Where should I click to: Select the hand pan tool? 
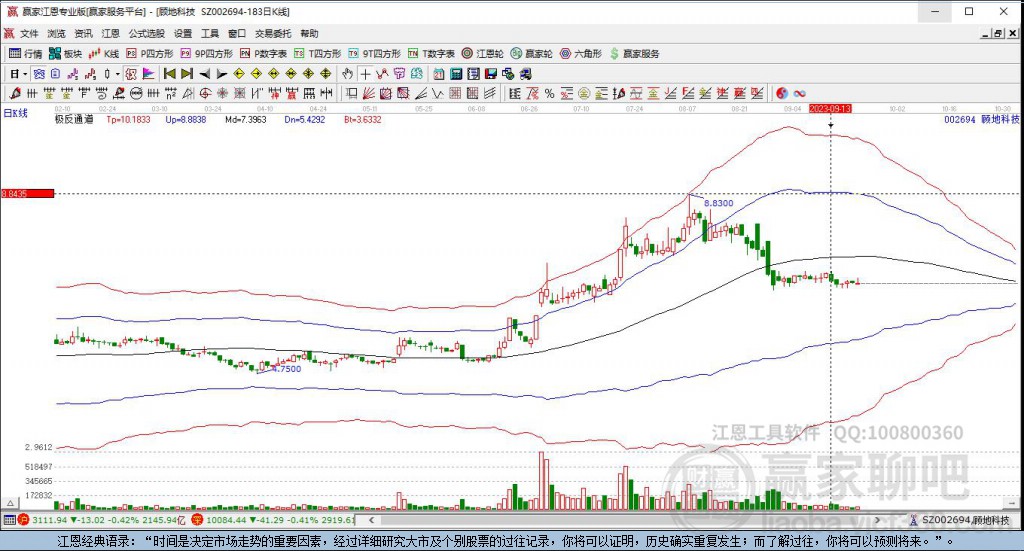tap(347, 74)
